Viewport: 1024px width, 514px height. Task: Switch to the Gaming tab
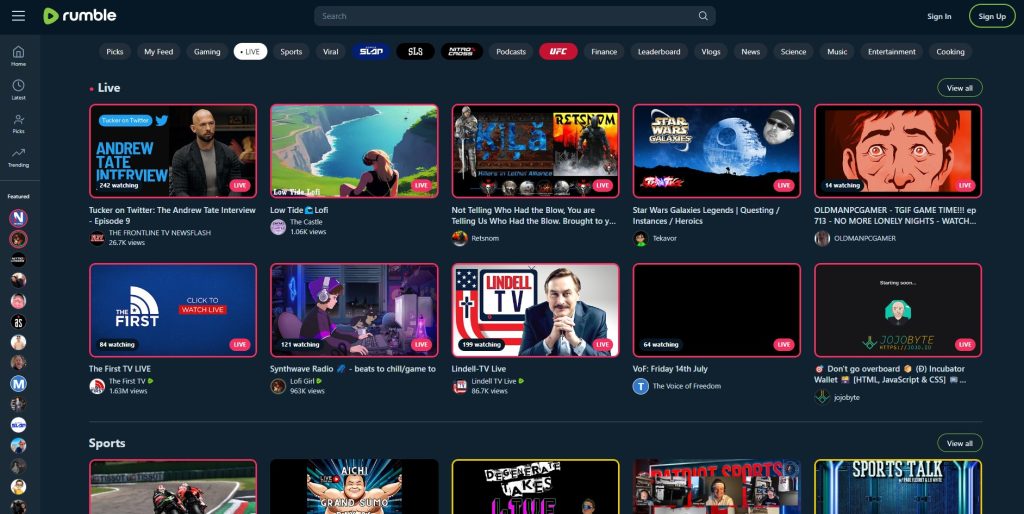coord(207,52)
